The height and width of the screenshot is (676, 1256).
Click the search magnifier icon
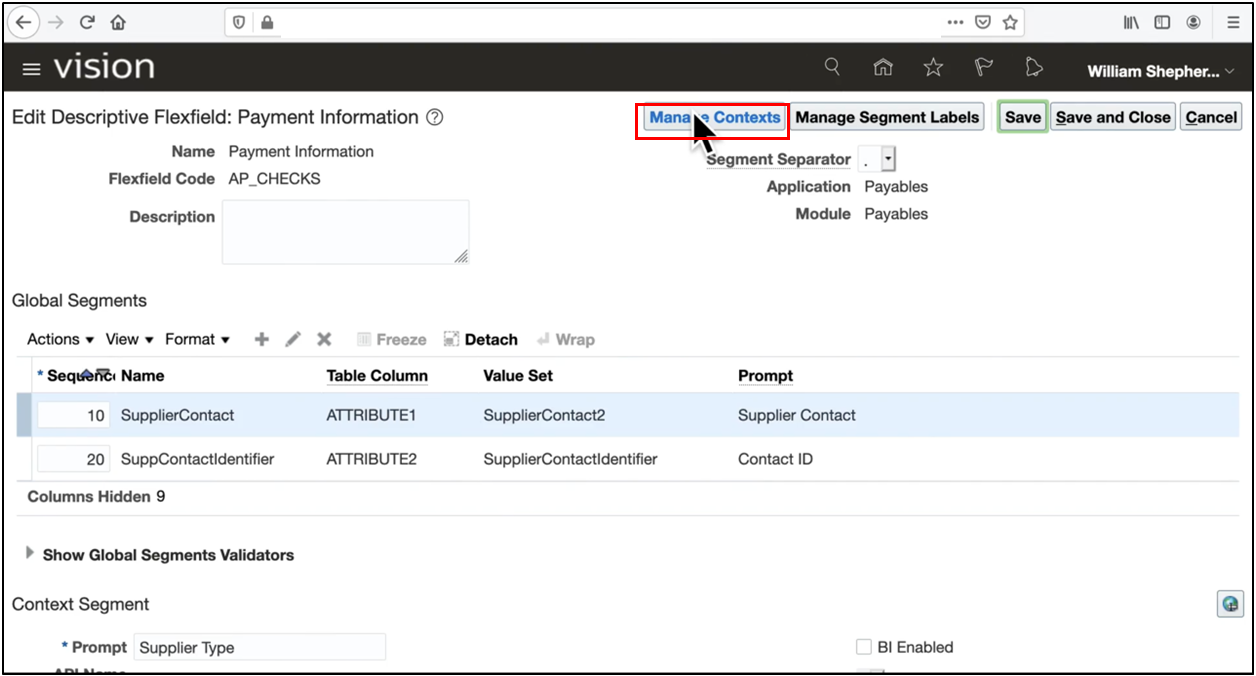pos(832,67)
